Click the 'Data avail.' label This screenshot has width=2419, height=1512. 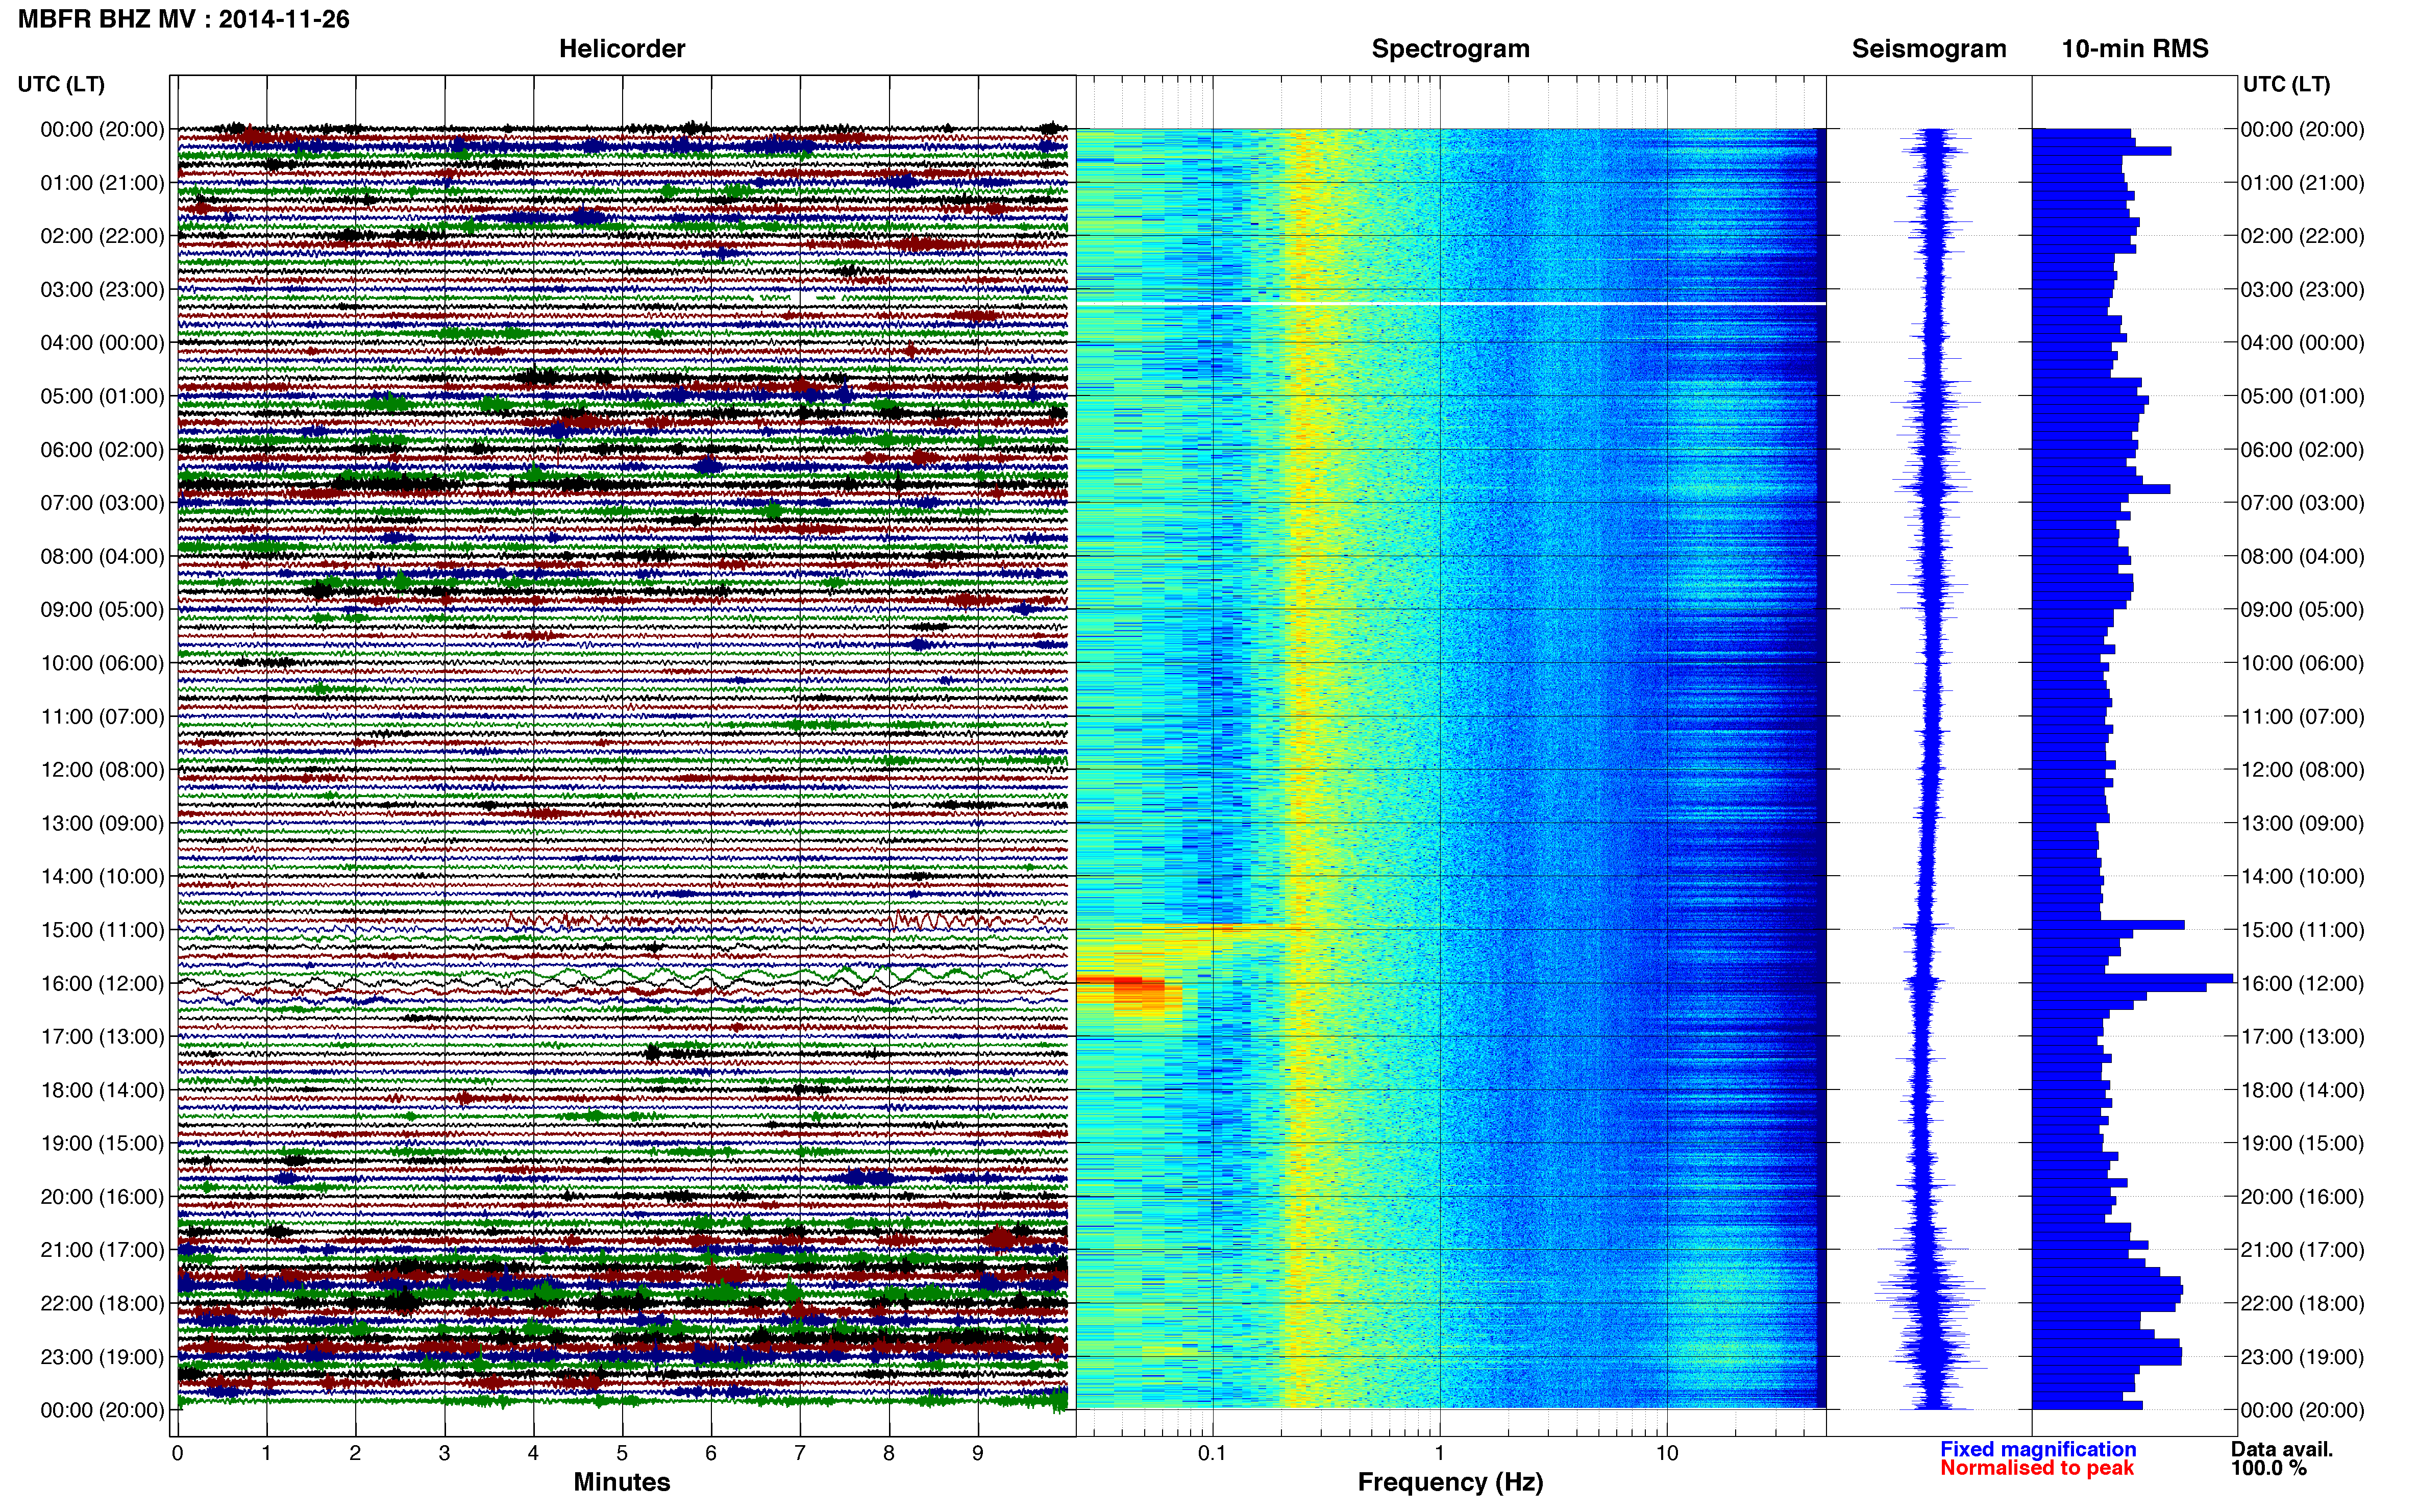coord(2282,1449)
